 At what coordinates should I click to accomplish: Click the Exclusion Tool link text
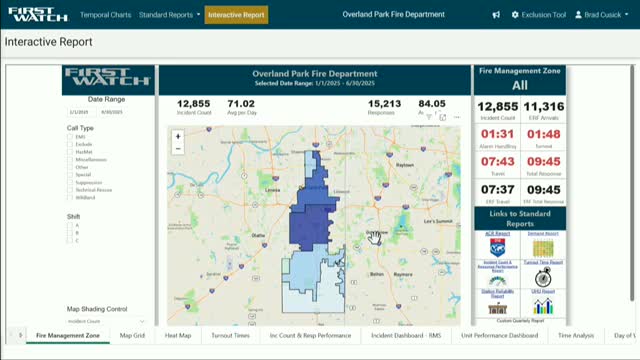click(x=544, y=15)
